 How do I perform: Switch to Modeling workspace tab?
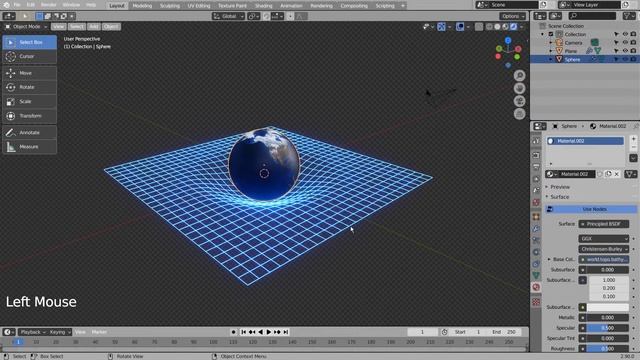pyautogui.click(x=142, y=6)
